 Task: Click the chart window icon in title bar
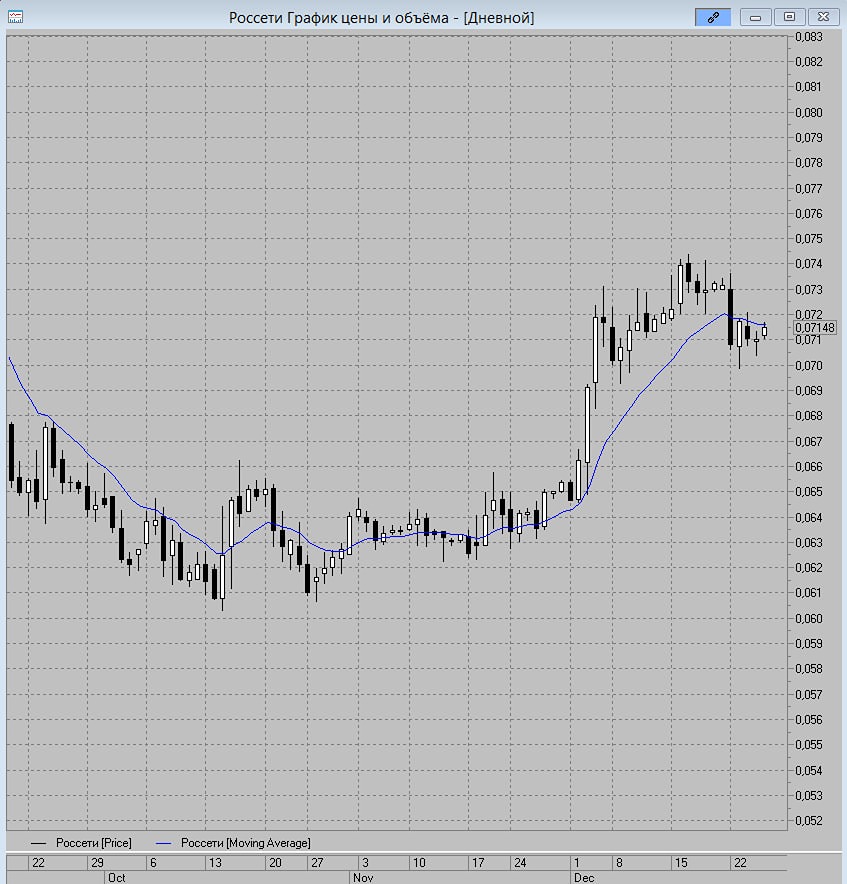[15, 17]
